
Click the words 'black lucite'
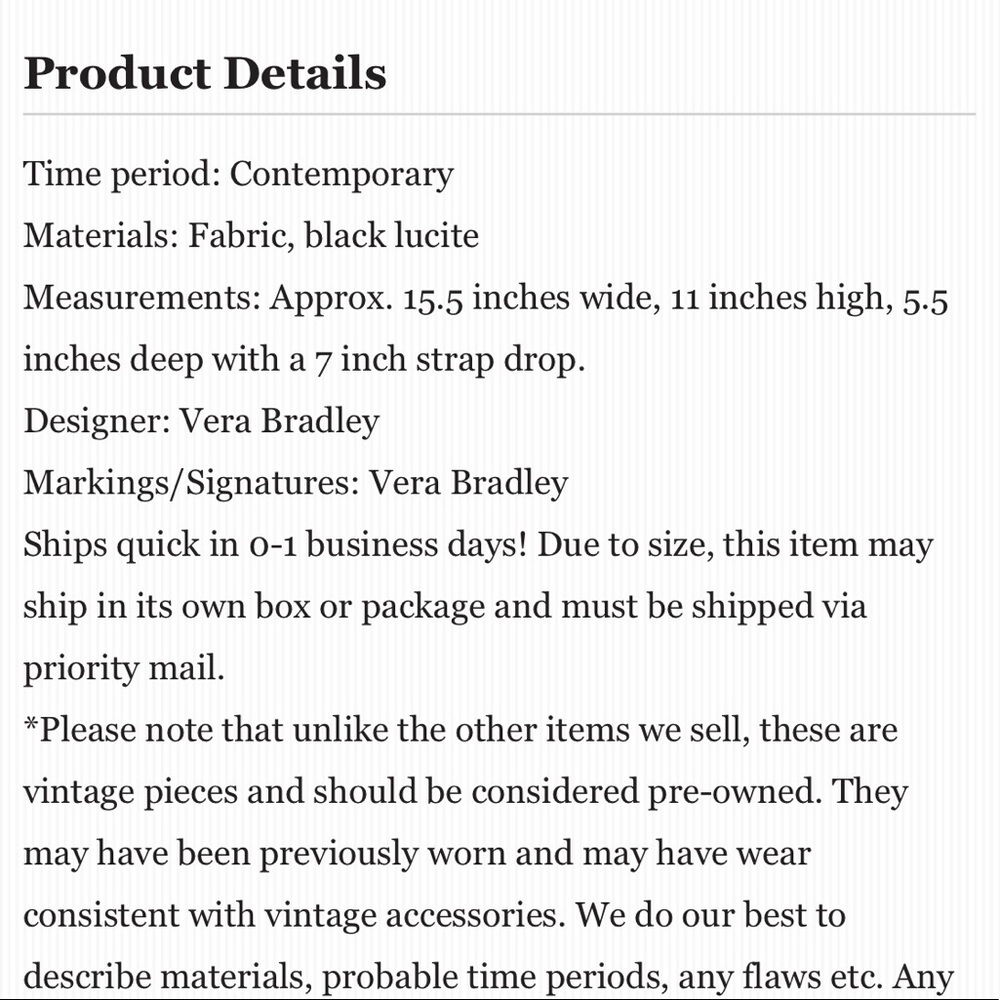(x=392, y=235)
